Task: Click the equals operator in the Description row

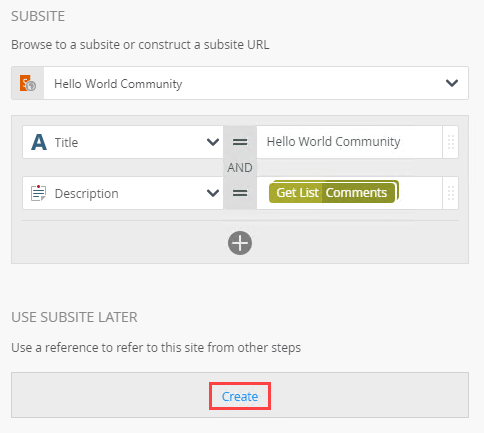Action: pos(240,193)
